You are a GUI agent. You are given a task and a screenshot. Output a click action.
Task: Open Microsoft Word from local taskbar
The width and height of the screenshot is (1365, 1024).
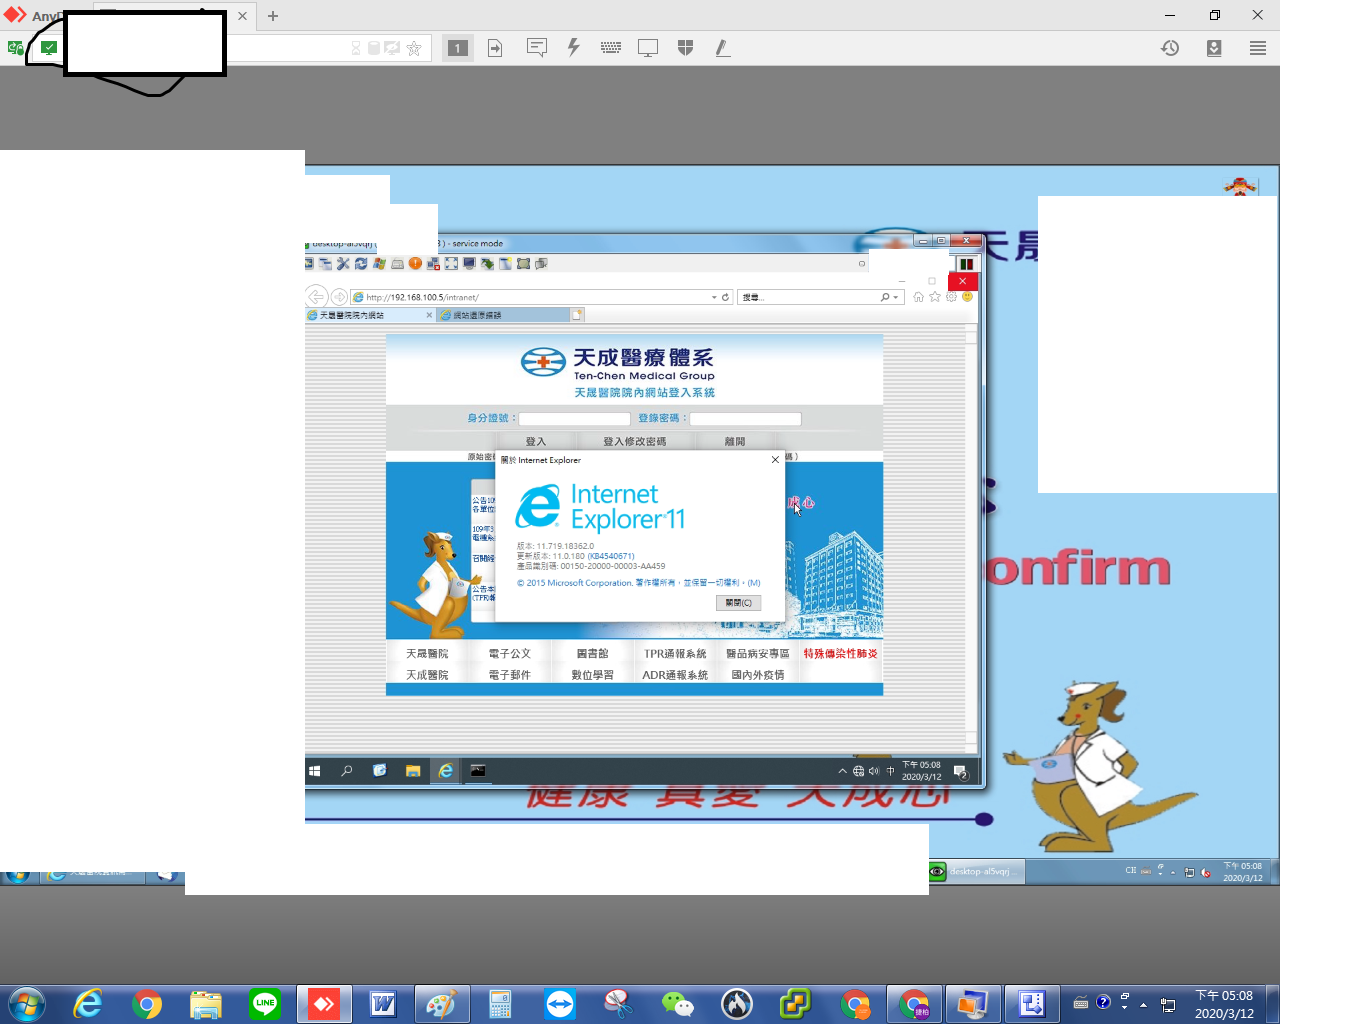click(x=383, y=1004)
